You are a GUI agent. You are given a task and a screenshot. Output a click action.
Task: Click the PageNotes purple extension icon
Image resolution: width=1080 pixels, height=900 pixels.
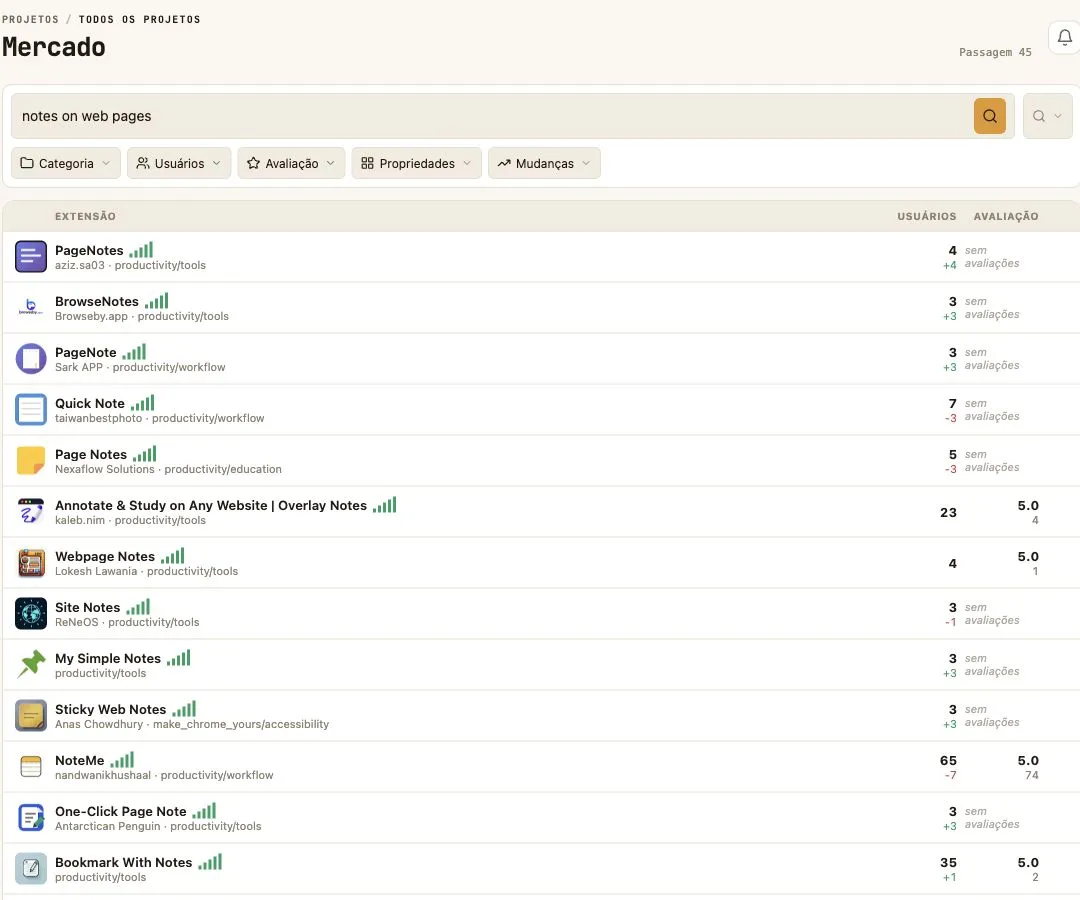(x=31, y=257)
